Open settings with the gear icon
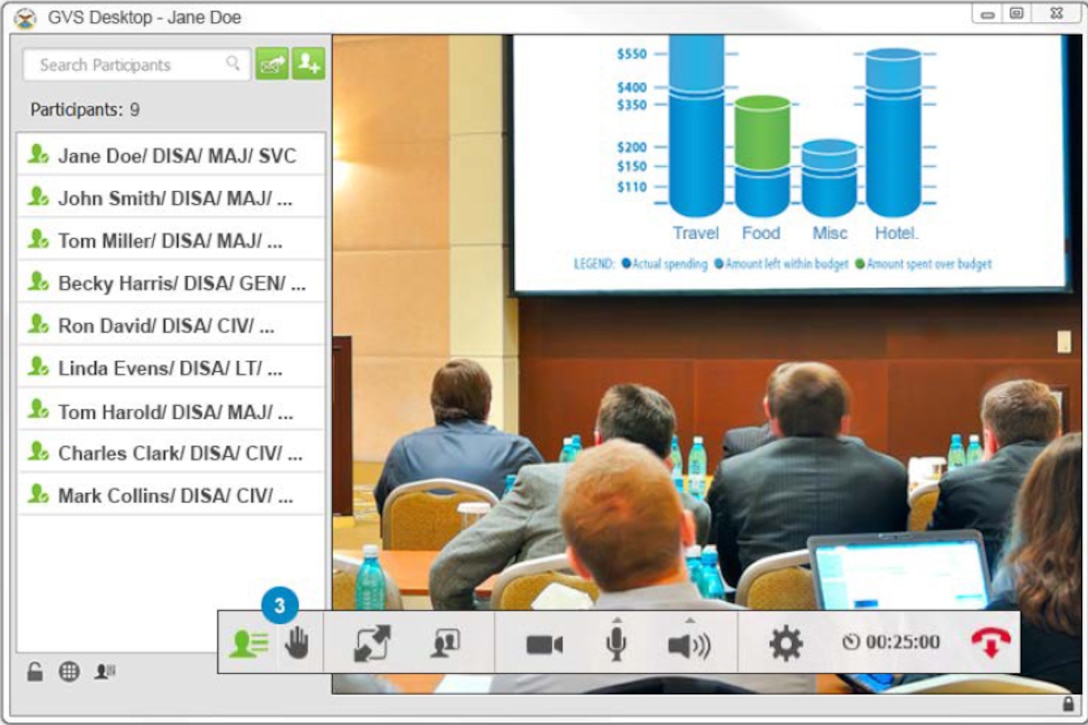Viewport: 1088px width, 725px height. point(786,644)
